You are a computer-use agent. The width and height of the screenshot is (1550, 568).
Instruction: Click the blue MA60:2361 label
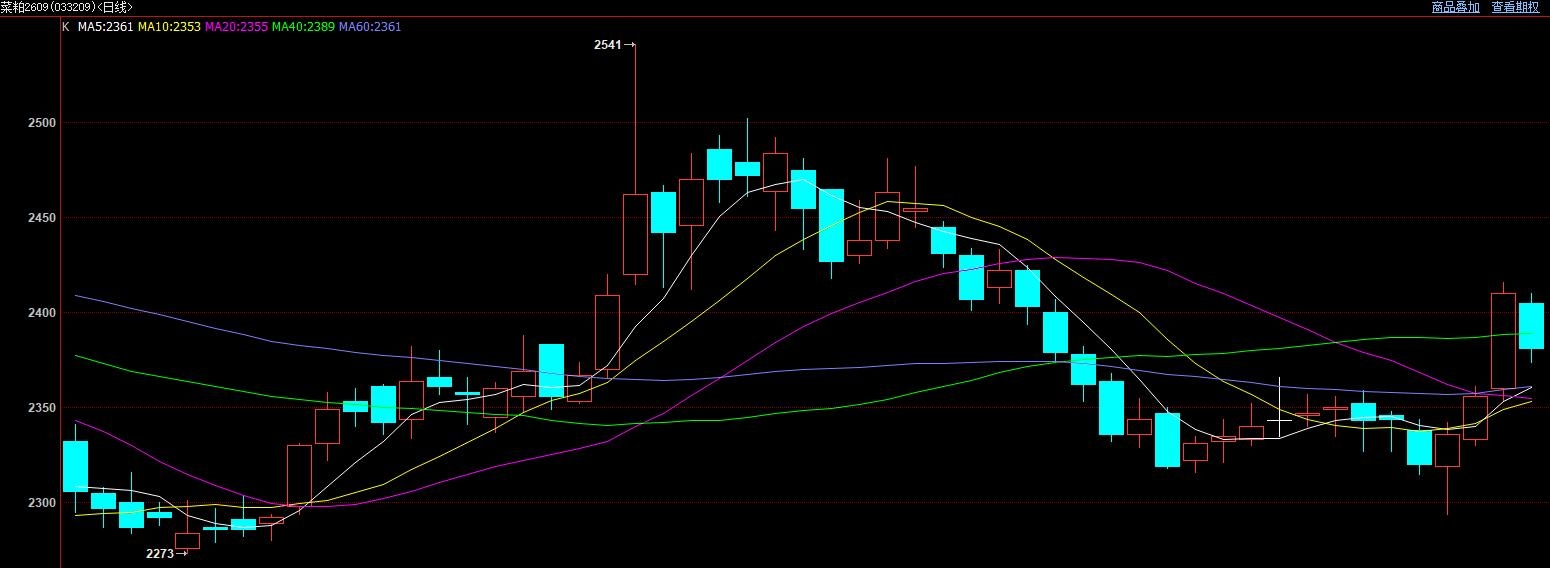click(x=370, y=27)
